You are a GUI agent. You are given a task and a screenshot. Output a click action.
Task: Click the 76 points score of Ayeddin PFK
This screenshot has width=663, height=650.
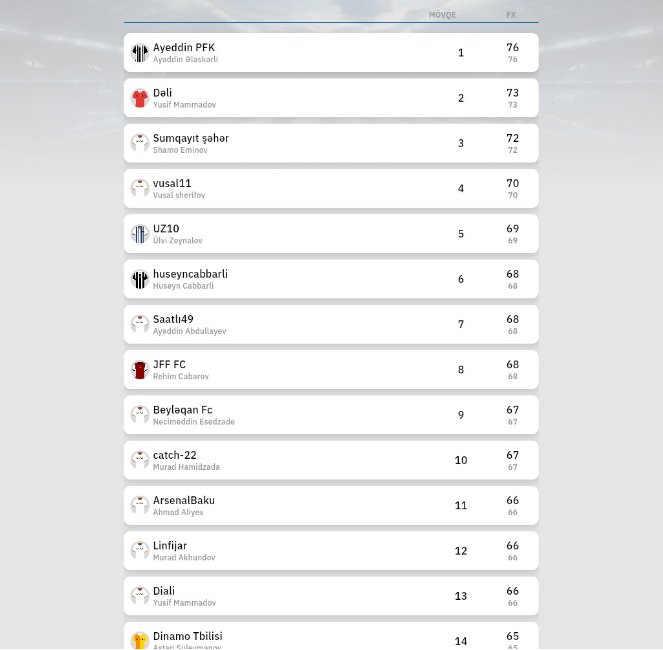[x=512, y=47]
